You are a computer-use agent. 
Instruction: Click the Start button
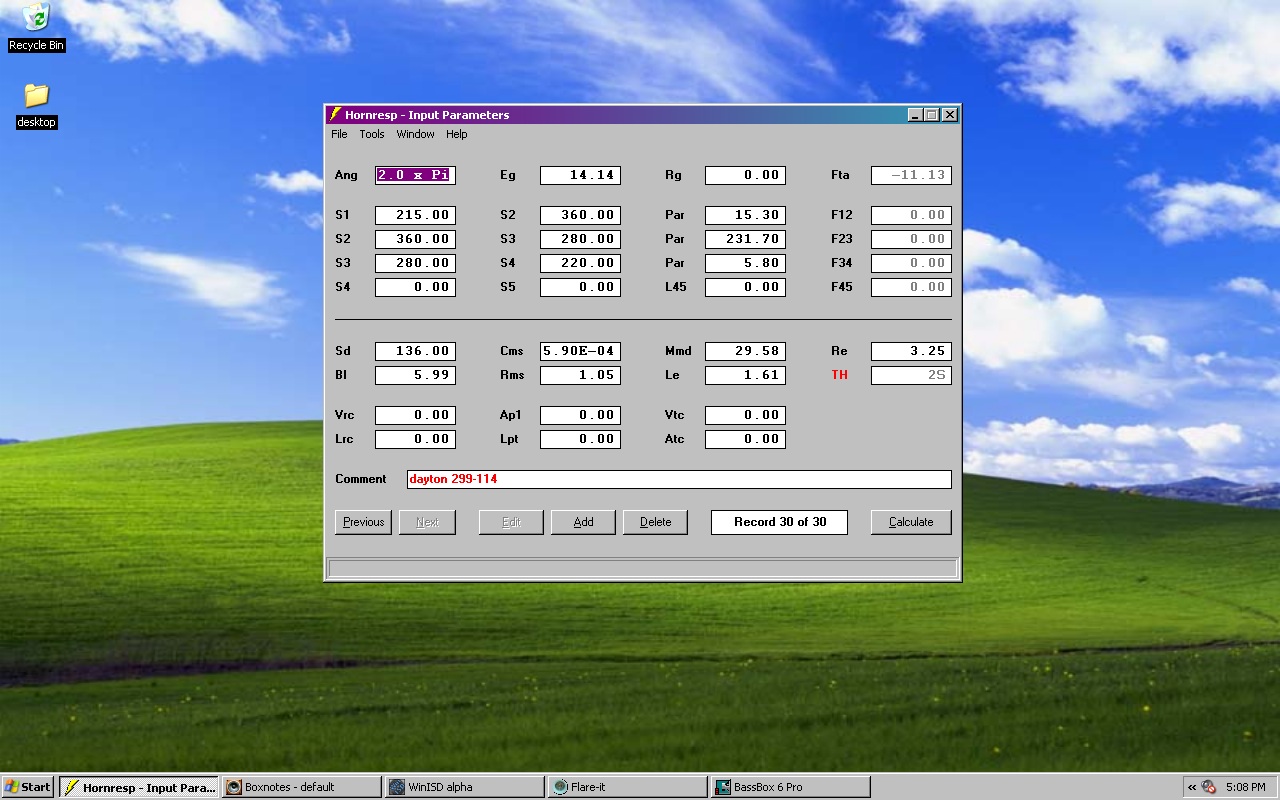pyautogui.click(x=28, y=787)
